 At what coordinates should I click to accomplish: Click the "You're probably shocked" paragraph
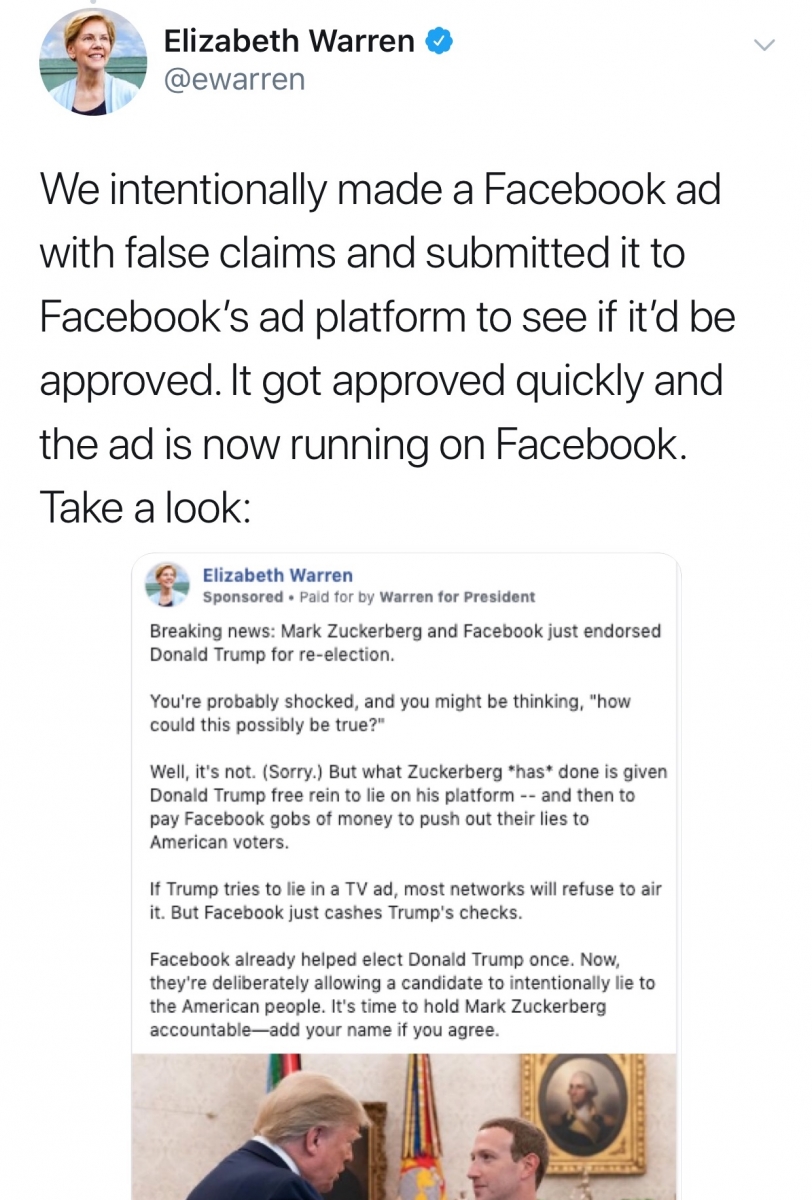click(390, 713)
